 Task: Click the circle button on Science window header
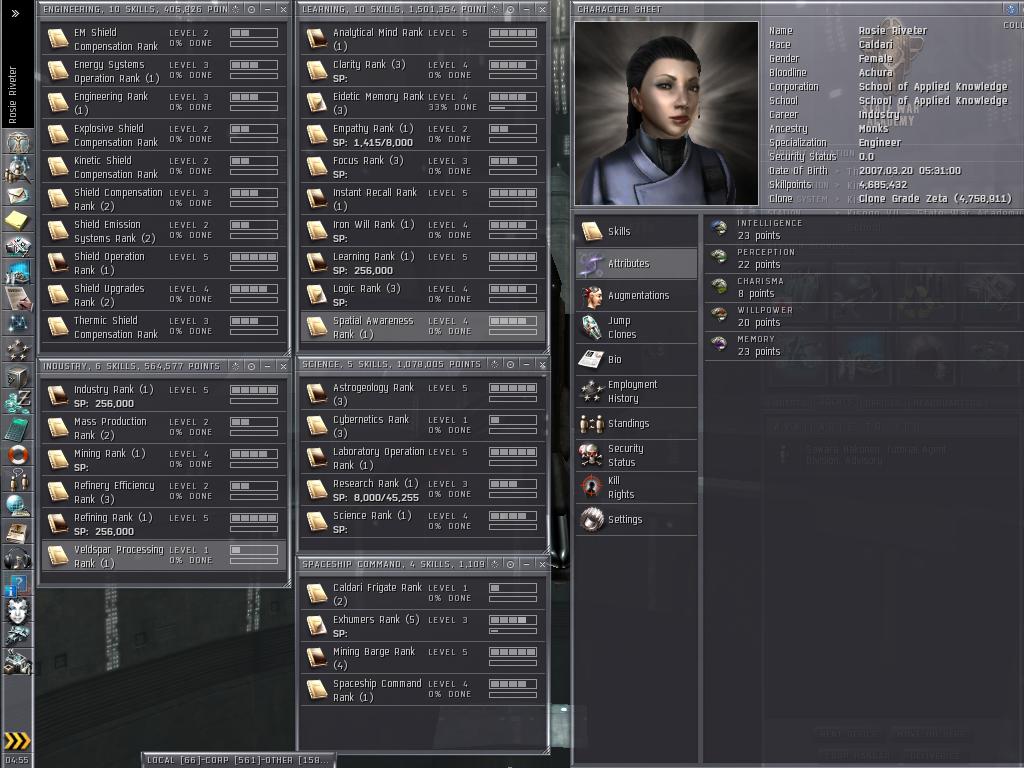(510, 364)
